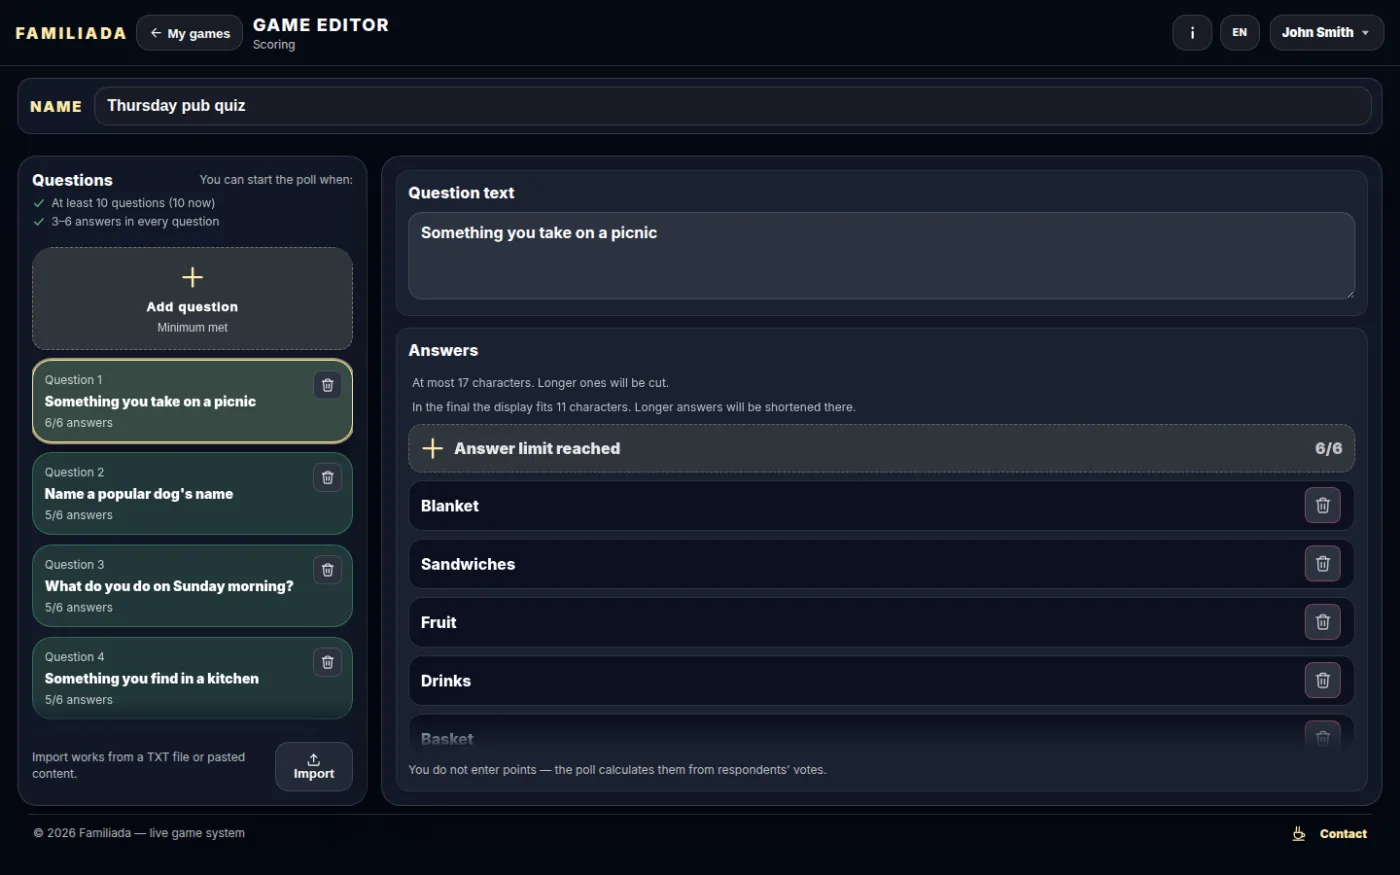This screenshot has height=875, width=1400.
Task: Click the Import button
Action: pyautogui.click(x=313, y=767)
